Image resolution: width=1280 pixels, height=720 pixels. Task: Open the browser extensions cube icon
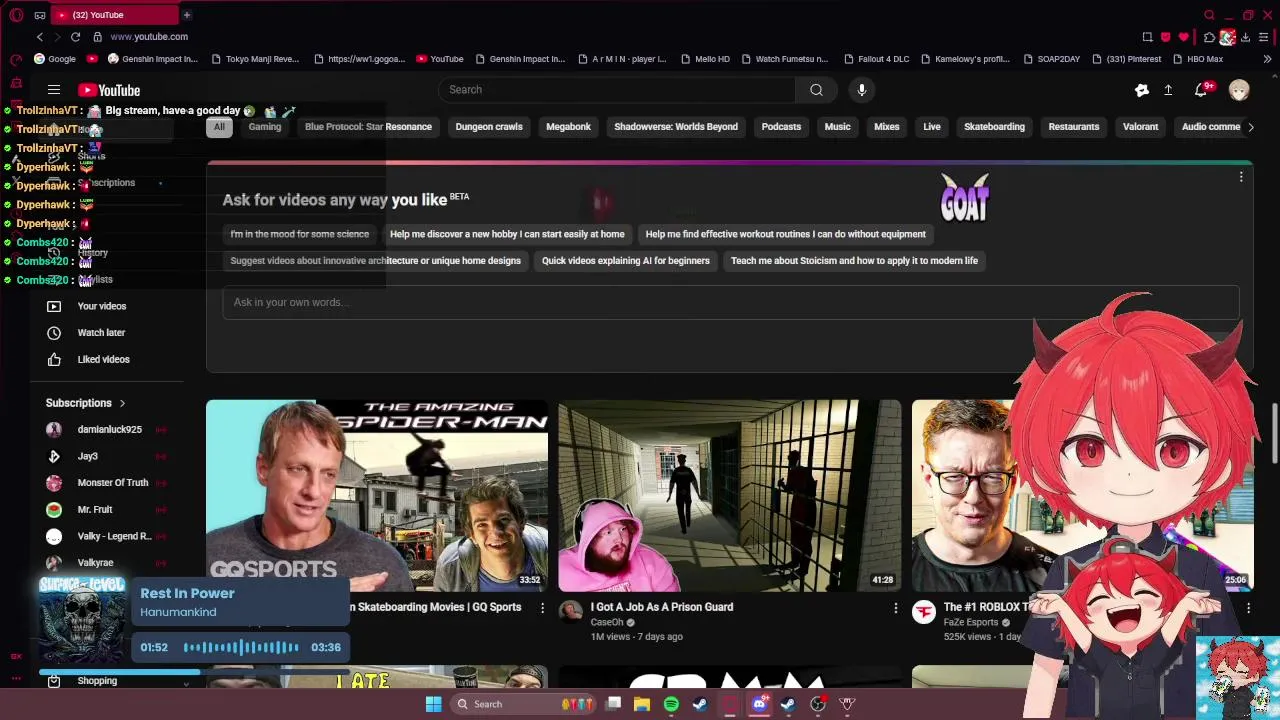click(x=1209, y=37)
